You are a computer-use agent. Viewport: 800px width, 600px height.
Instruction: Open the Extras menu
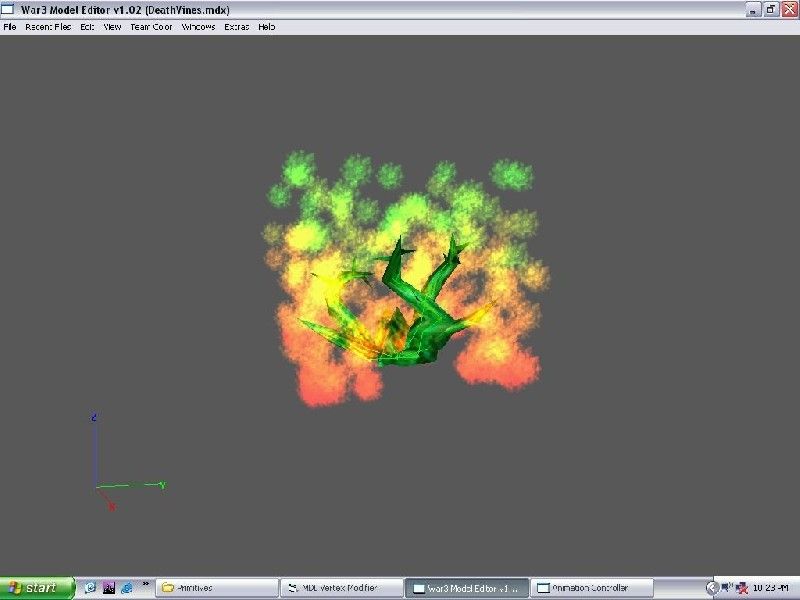coord(237,27)
